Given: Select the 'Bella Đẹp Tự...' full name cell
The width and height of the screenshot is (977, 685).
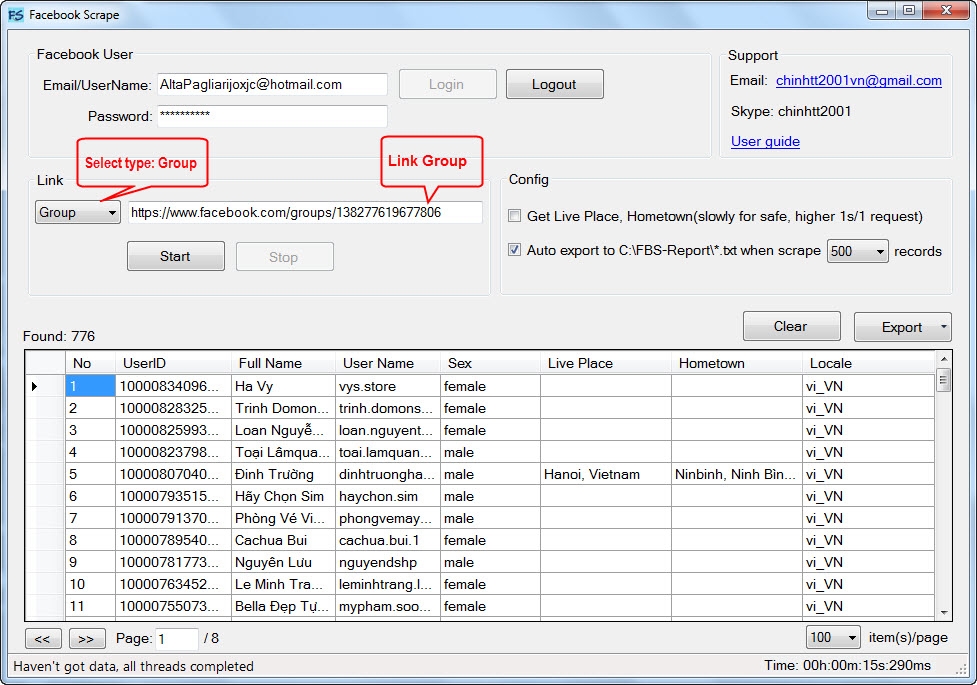Looking at the screenshot, I should coord(283,606).
